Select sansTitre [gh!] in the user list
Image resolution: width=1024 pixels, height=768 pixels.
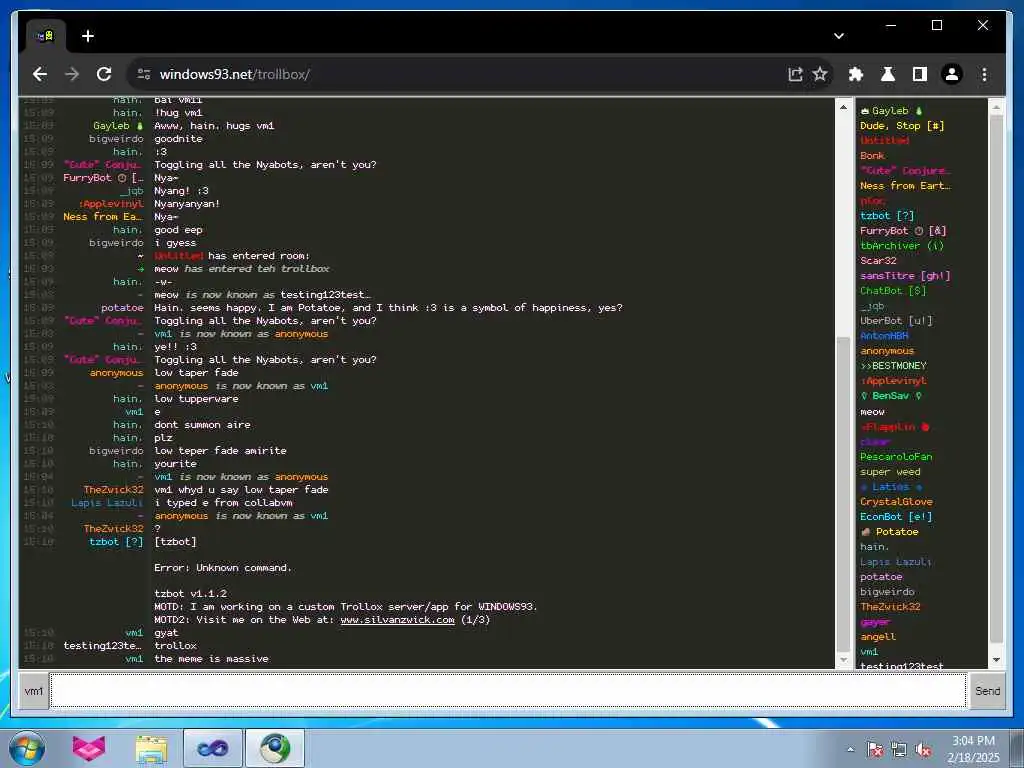point(905,276)
